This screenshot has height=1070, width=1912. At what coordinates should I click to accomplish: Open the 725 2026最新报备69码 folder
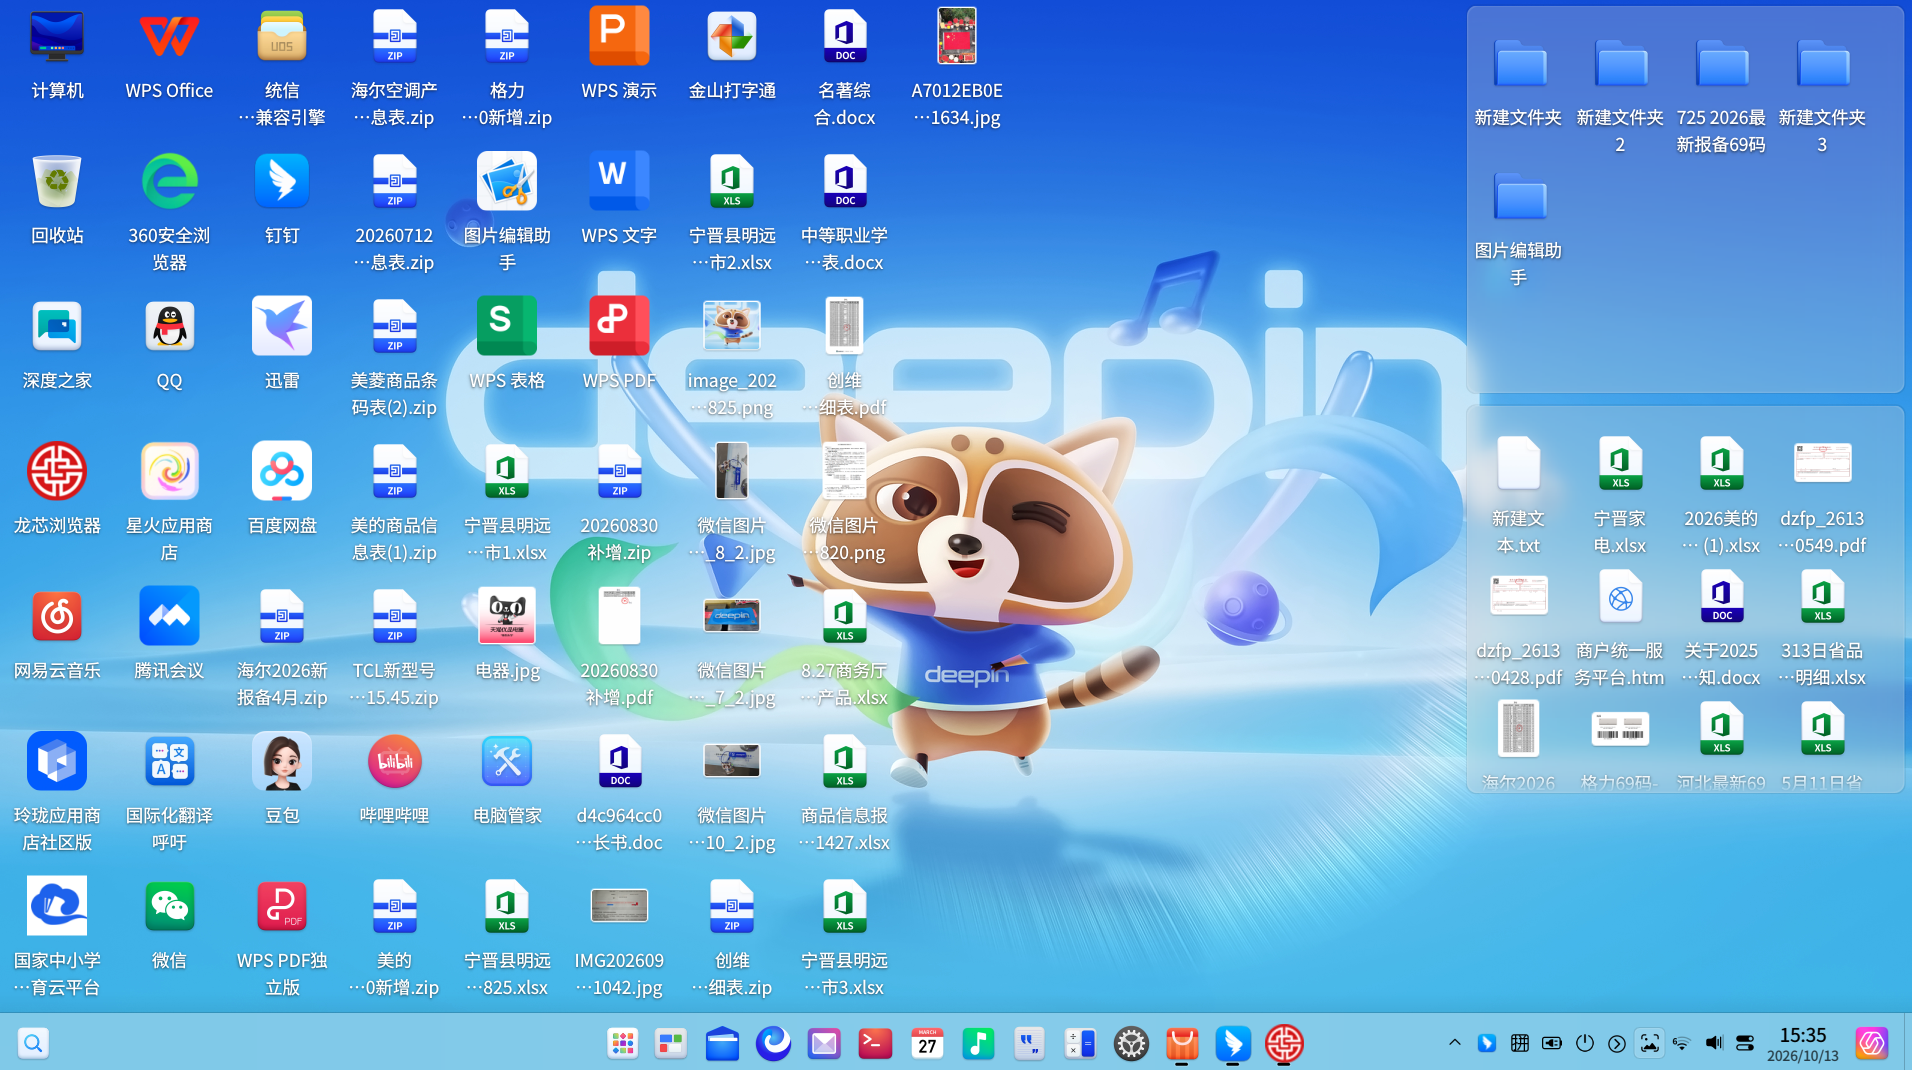pos(1722,66)
